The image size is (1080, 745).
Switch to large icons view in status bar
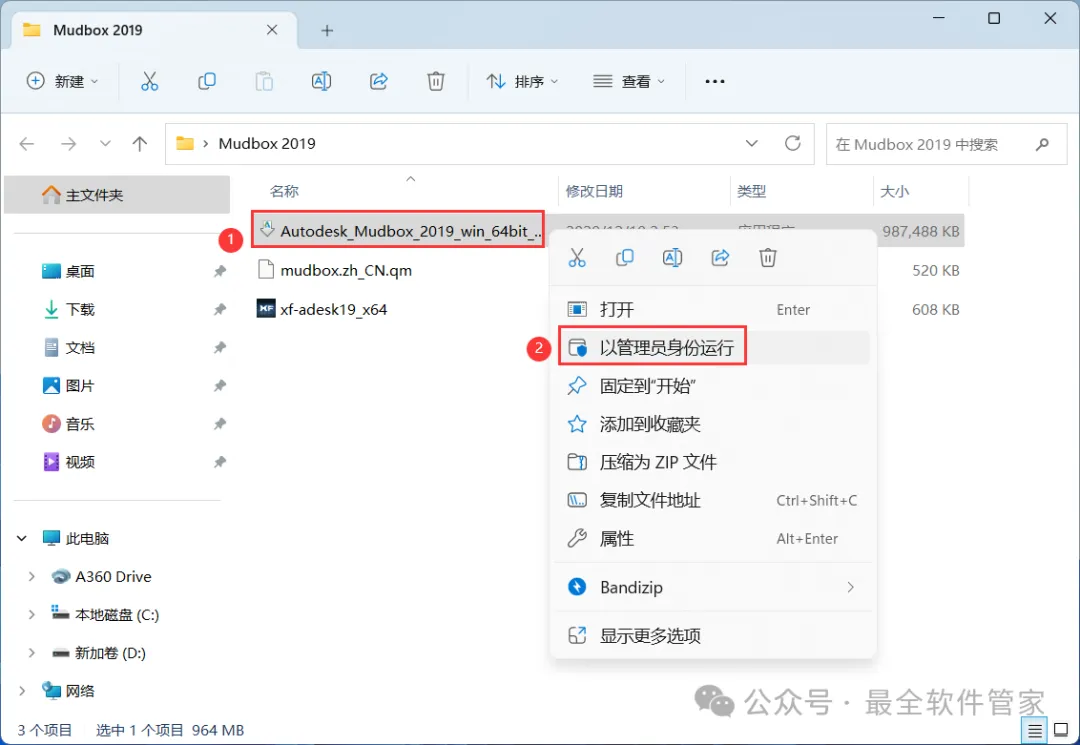pos(1061,731)
